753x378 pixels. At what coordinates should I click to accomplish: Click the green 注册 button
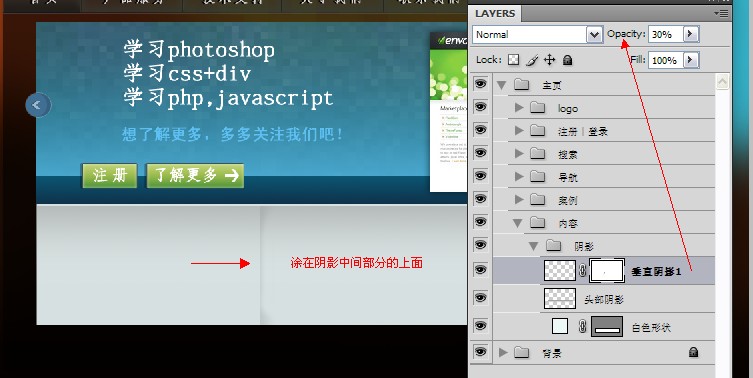(109, 175)
